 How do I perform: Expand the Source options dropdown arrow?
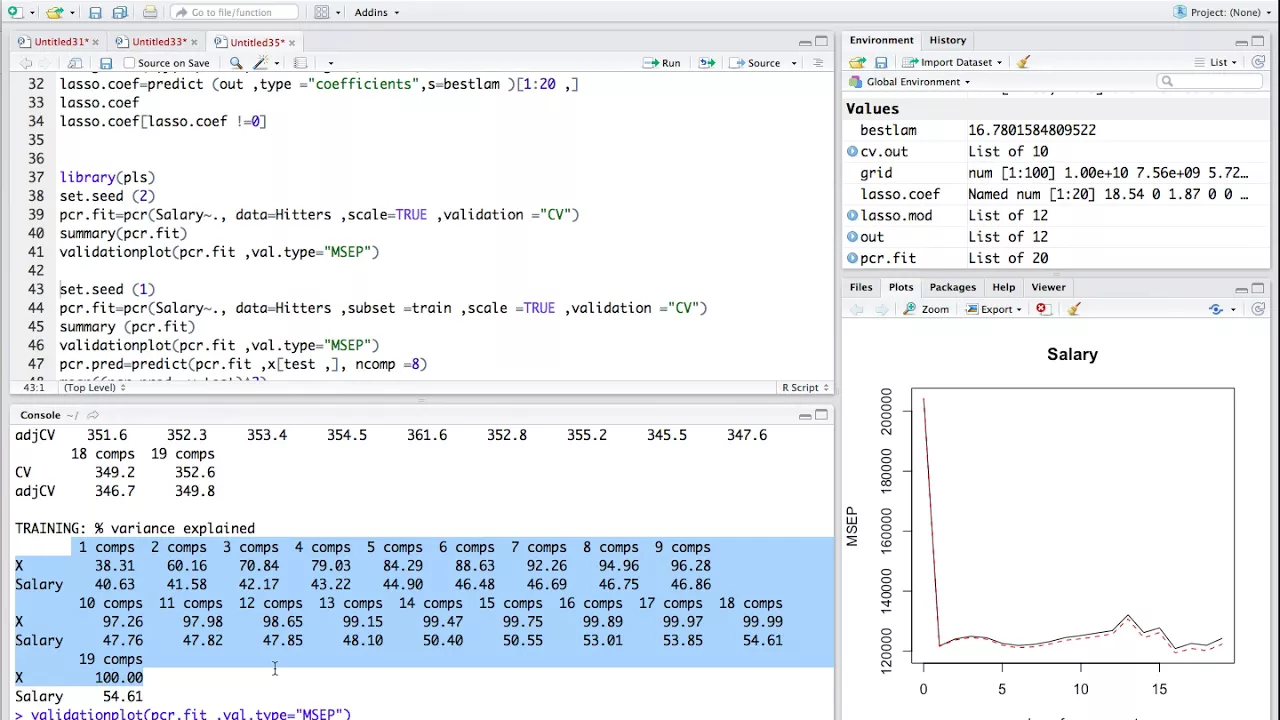pos(794,63)
